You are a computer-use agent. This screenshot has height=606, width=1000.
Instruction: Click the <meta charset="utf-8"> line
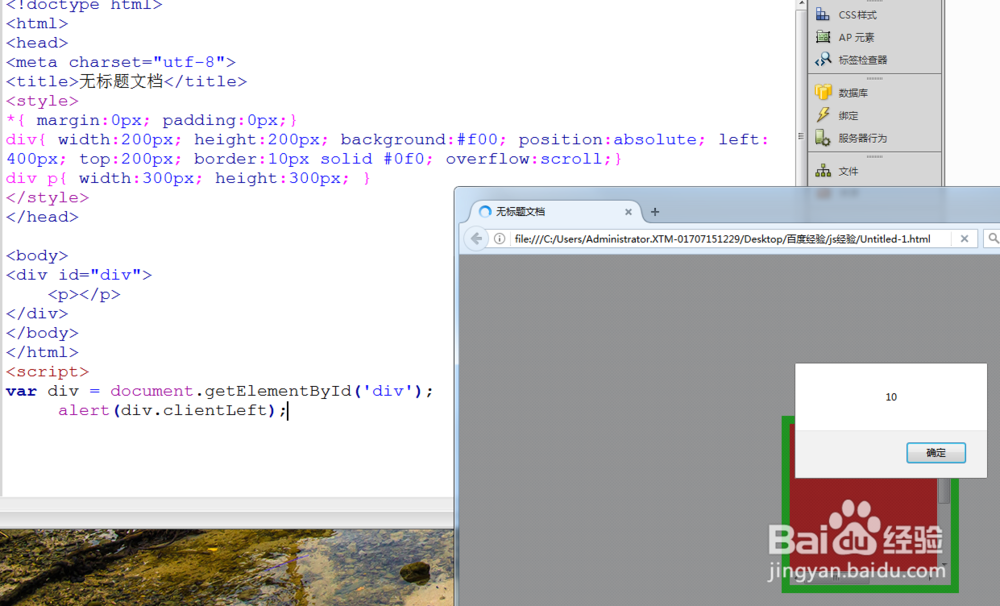[x=121, y=63]
